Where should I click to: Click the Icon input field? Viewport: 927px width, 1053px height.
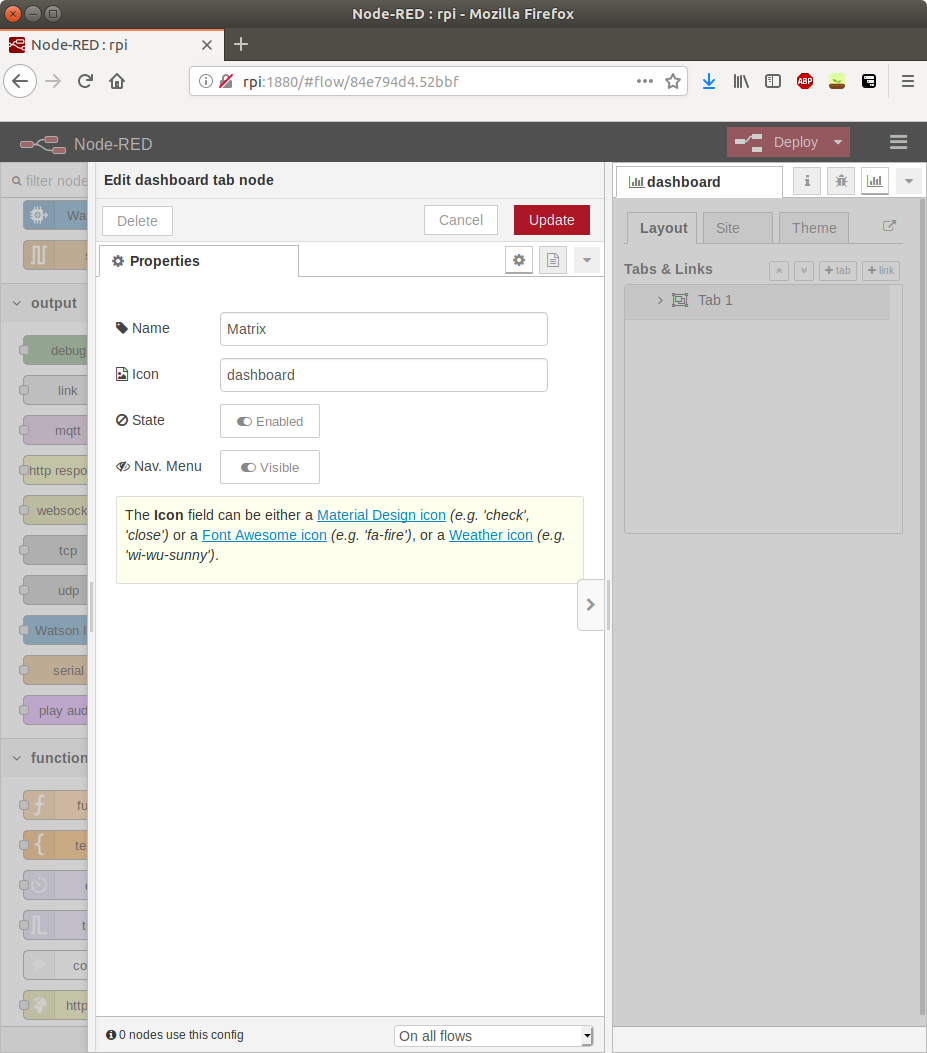[x=384, y=375]
